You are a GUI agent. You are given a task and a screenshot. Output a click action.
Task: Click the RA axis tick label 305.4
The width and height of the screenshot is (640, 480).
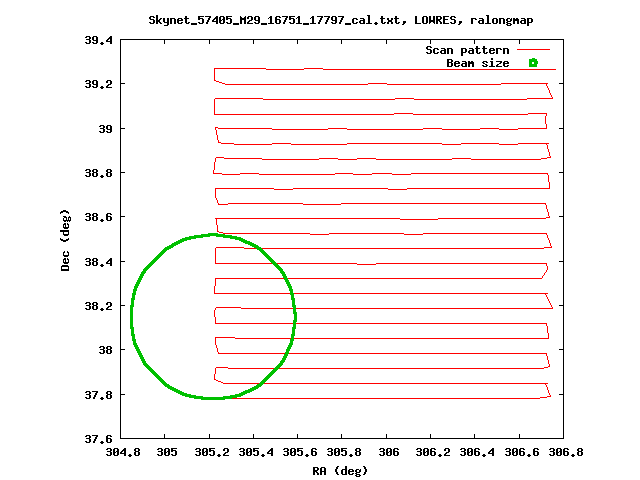(256, 452)
